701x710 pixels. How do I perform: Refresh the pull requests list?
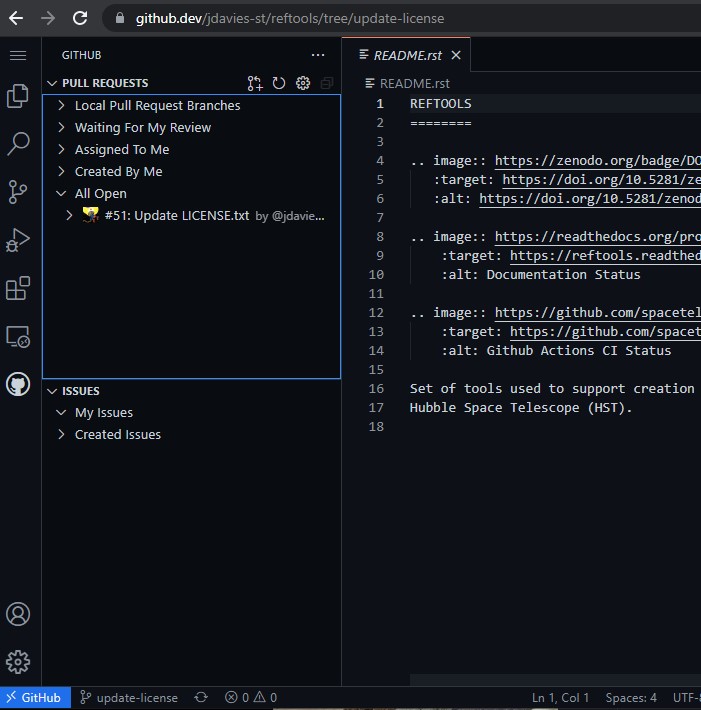pyautogui.click(x=279, y=83)
